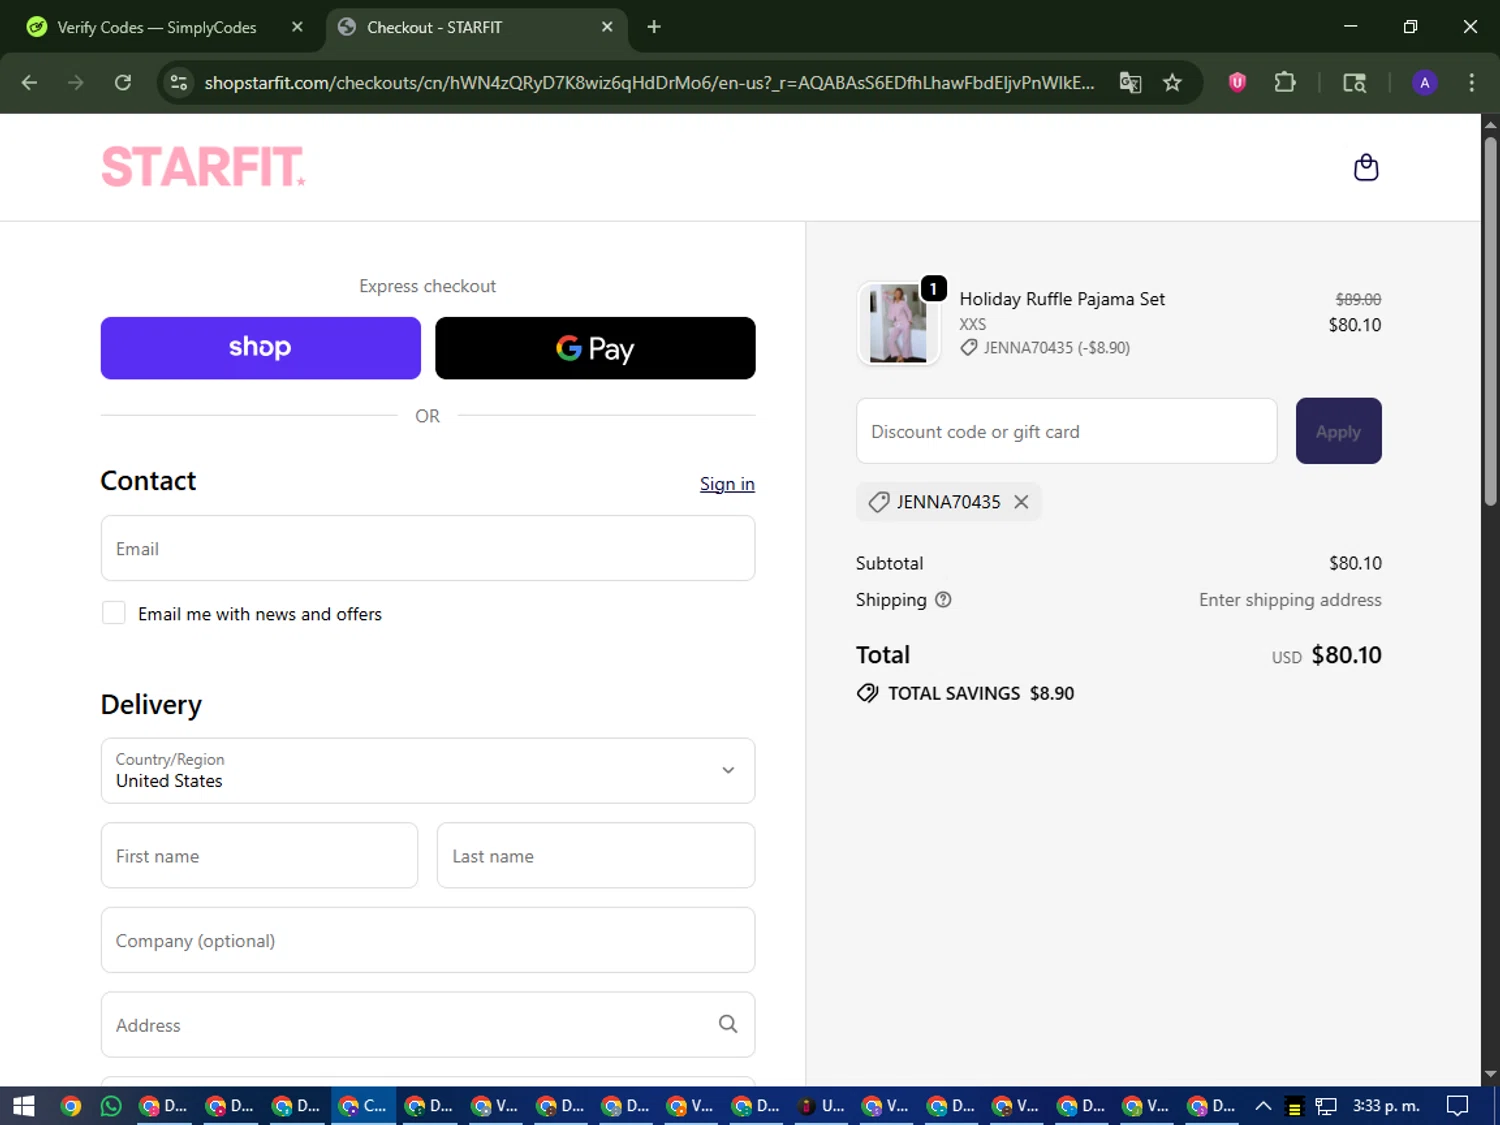Click the page vertical scrollbar thumb

pyautogui.click(x=1490, y=320)
